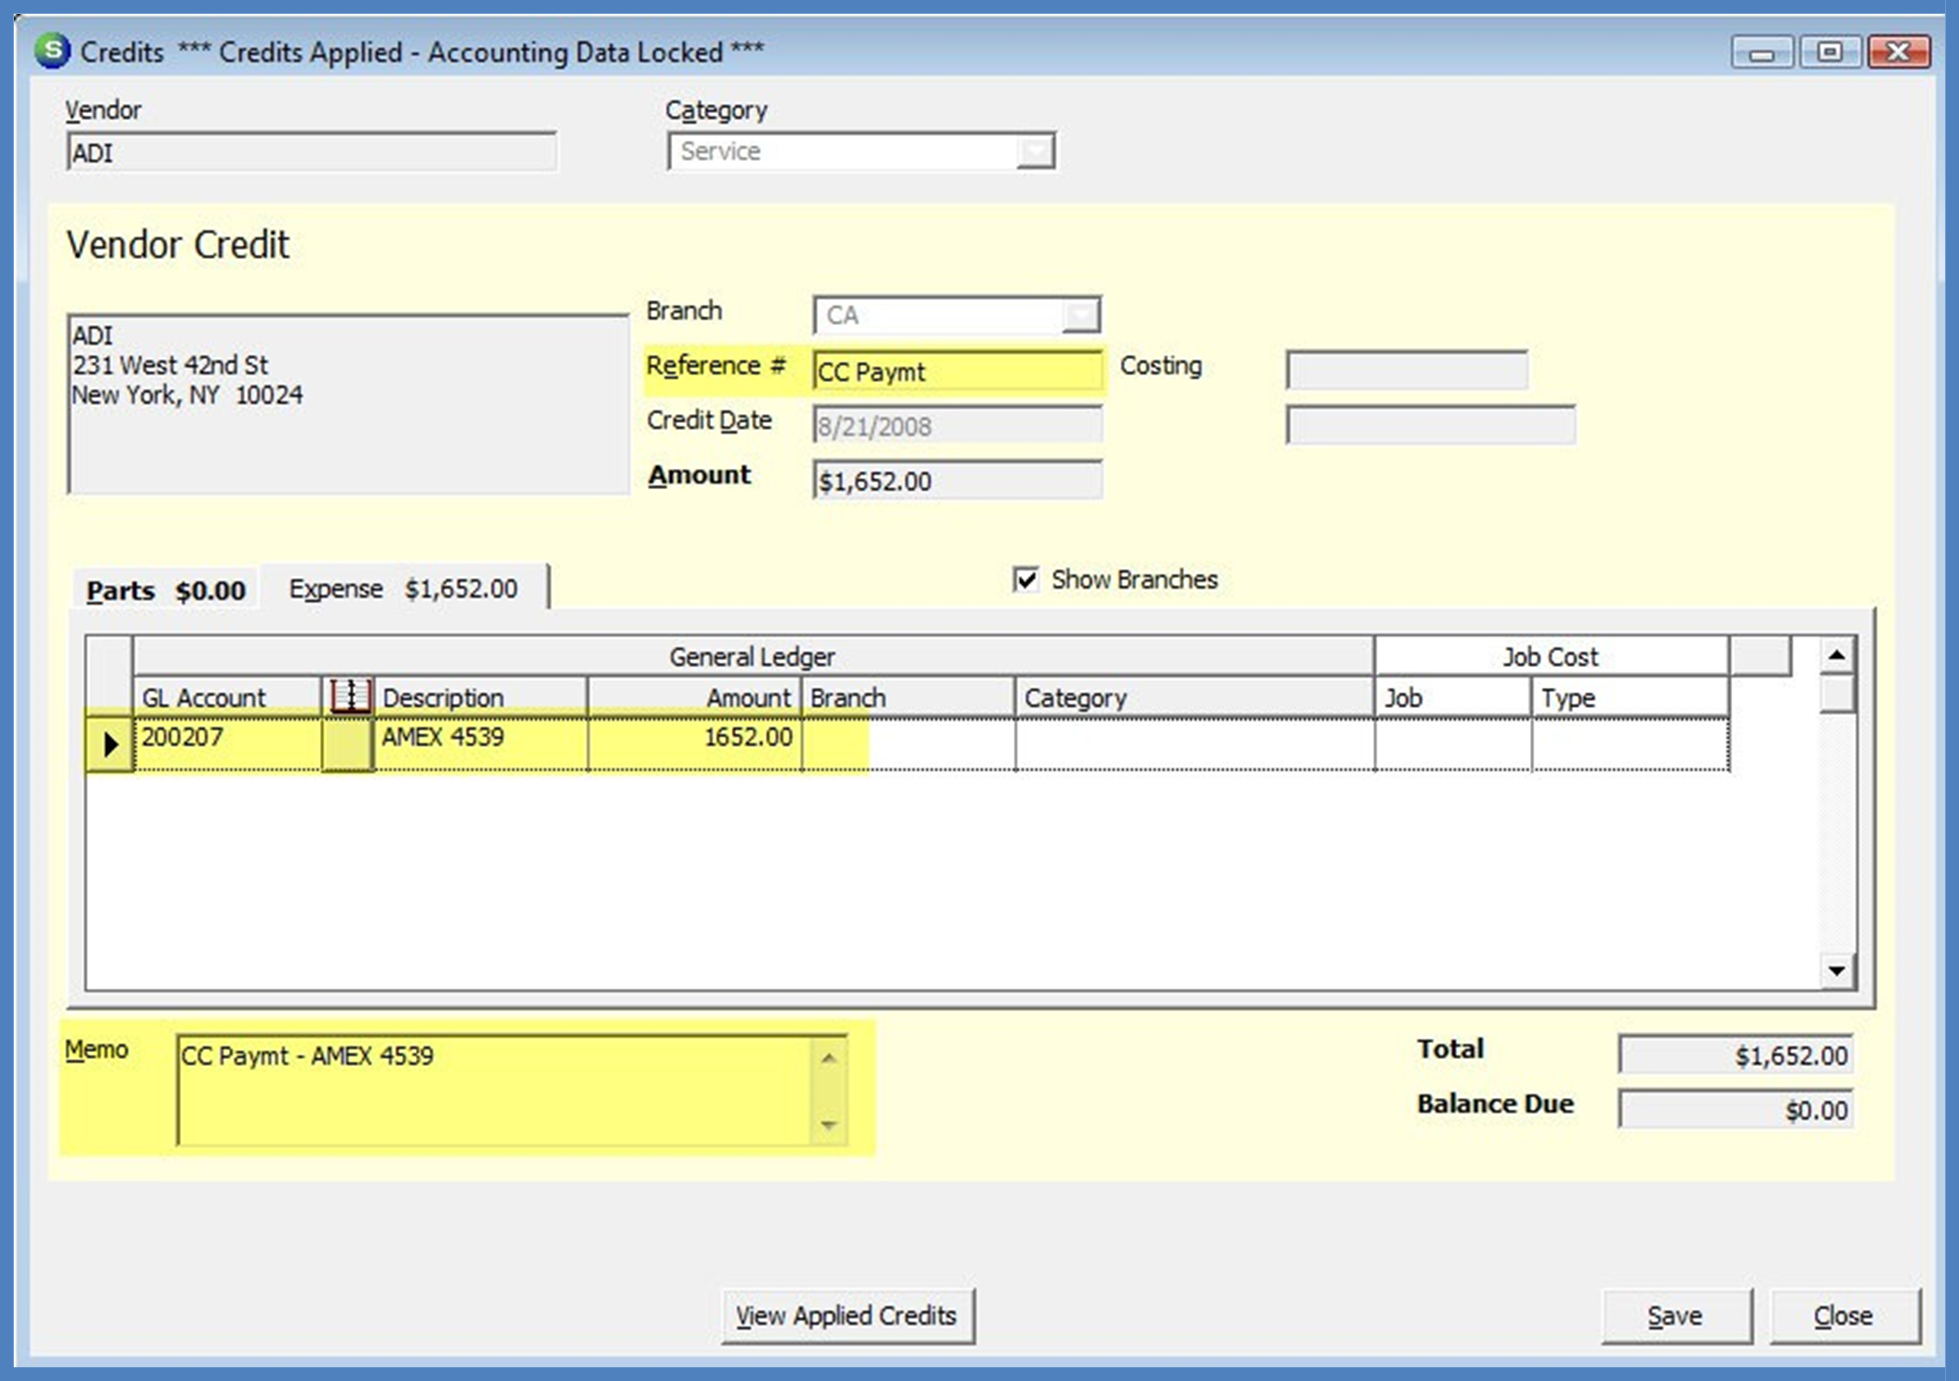
Task: Open the Category dropdown
Action: [x=1035, y=152]
